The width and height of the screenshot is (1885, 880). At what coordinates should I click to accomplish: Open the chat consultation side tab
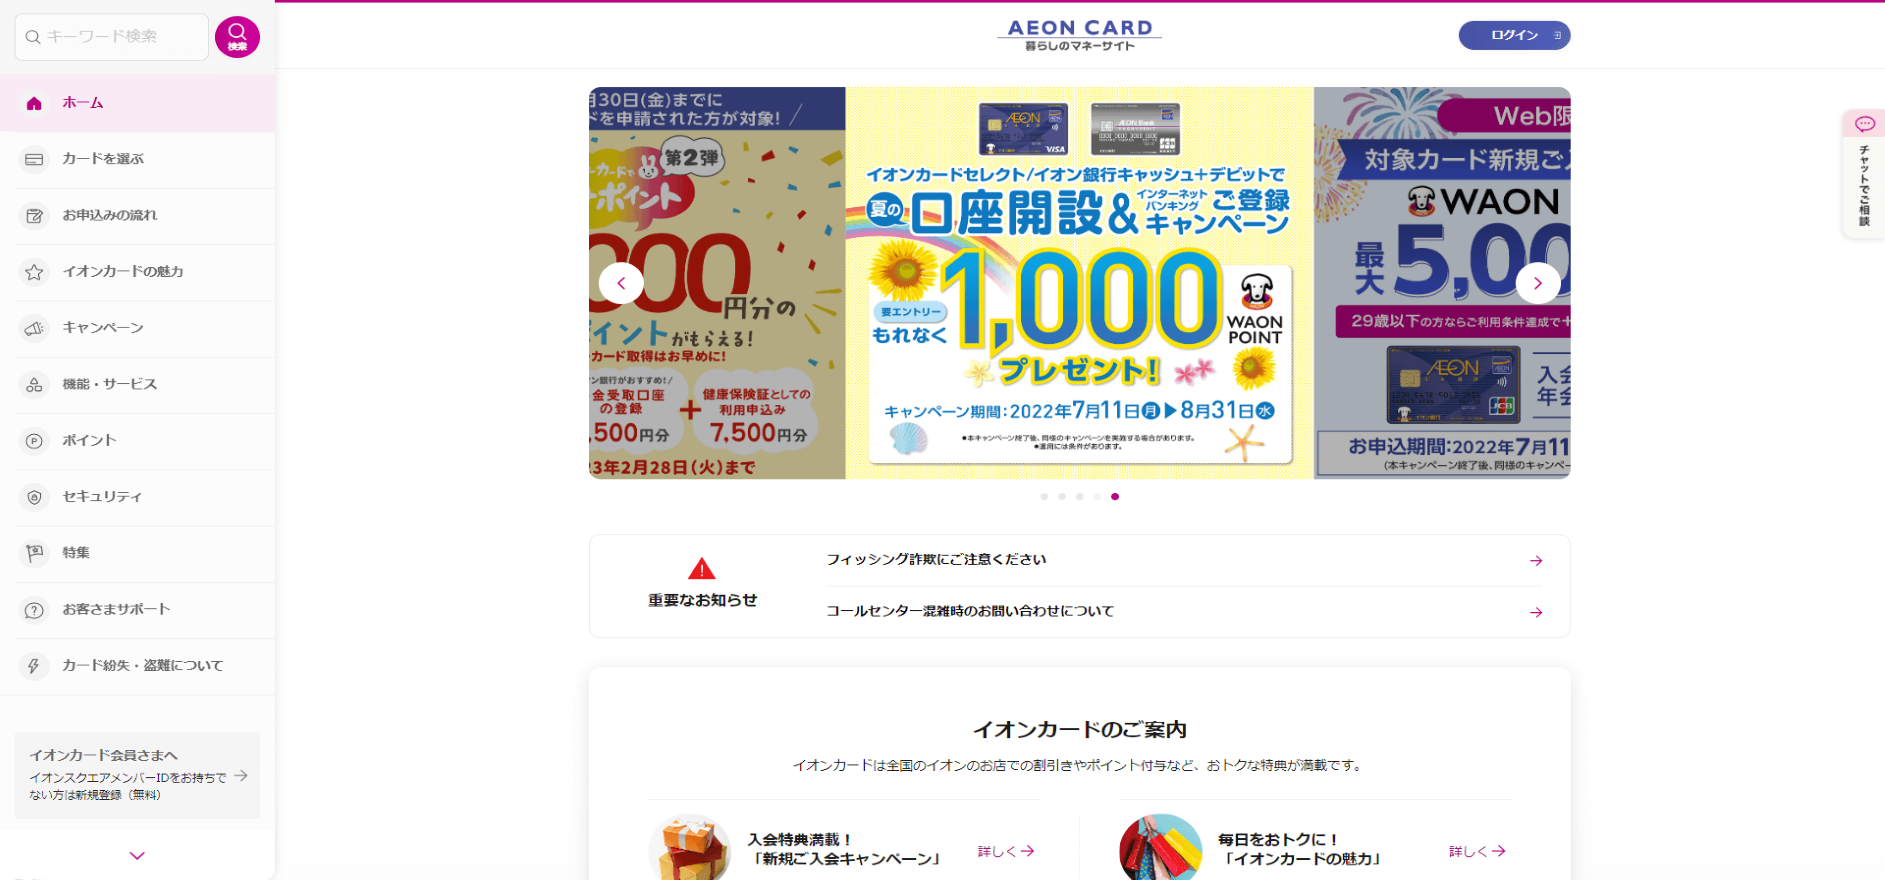coord(1864,174)
